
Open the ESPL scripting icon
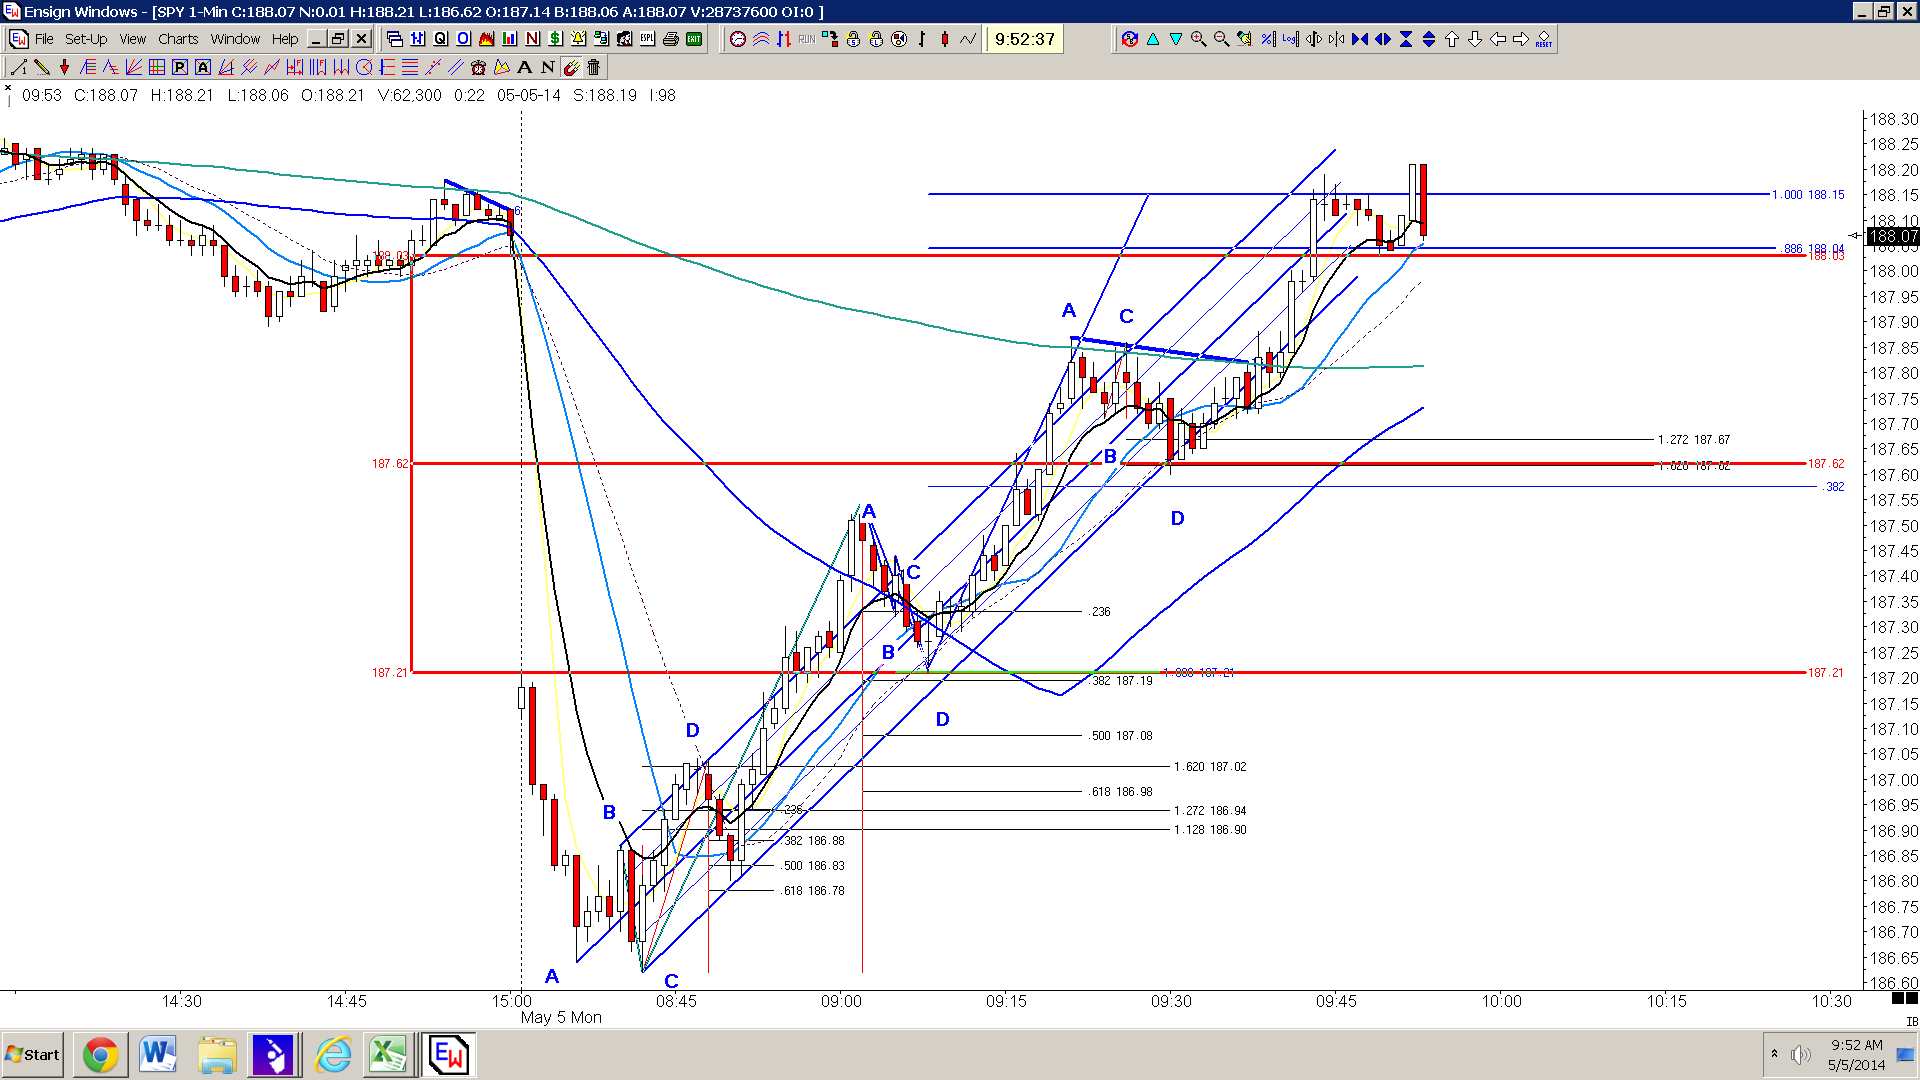tap(647, 39)
